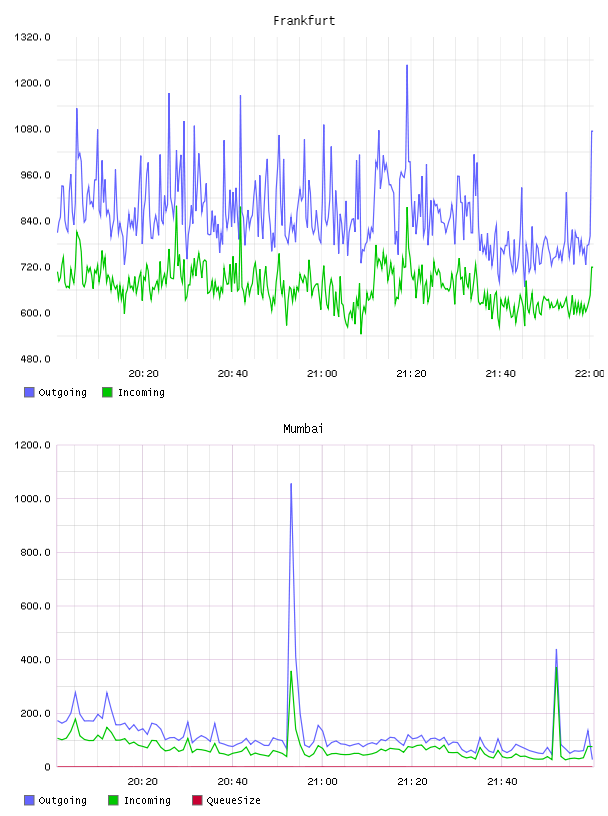This screenshot has height=816, width=608.
Task: Click the Incoming legend label under Frankfurt
Action: pos(141,392)
